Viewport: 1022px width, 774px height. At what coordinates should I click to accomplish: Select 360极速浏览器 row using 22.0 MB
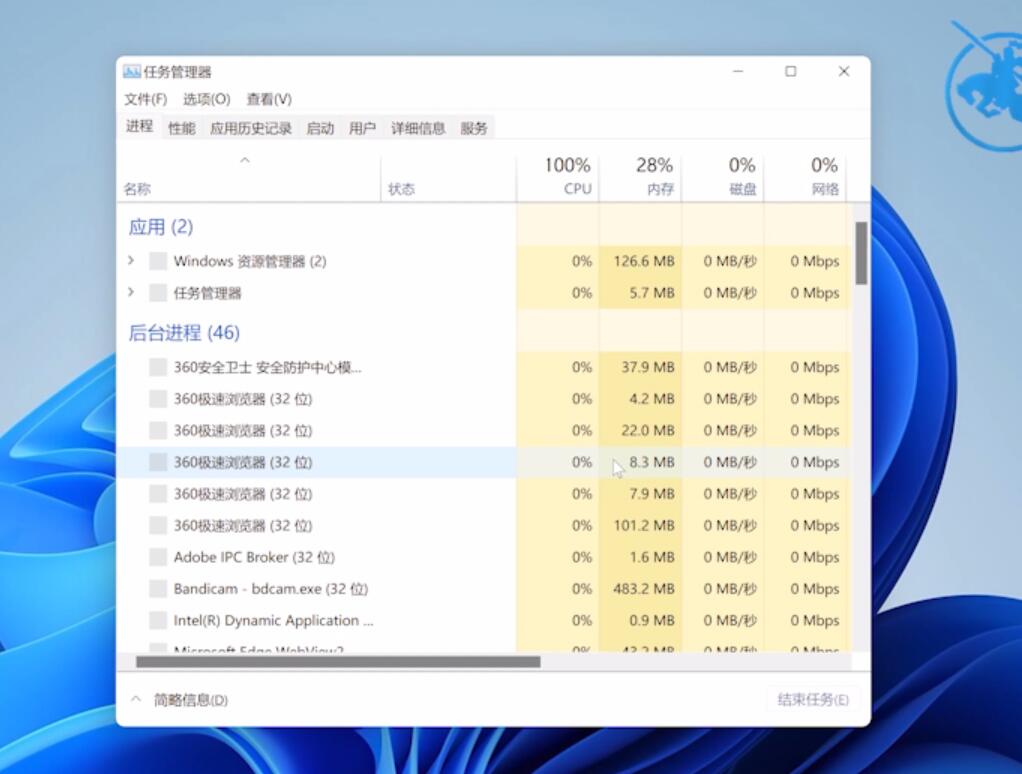(x=484, y=431)
